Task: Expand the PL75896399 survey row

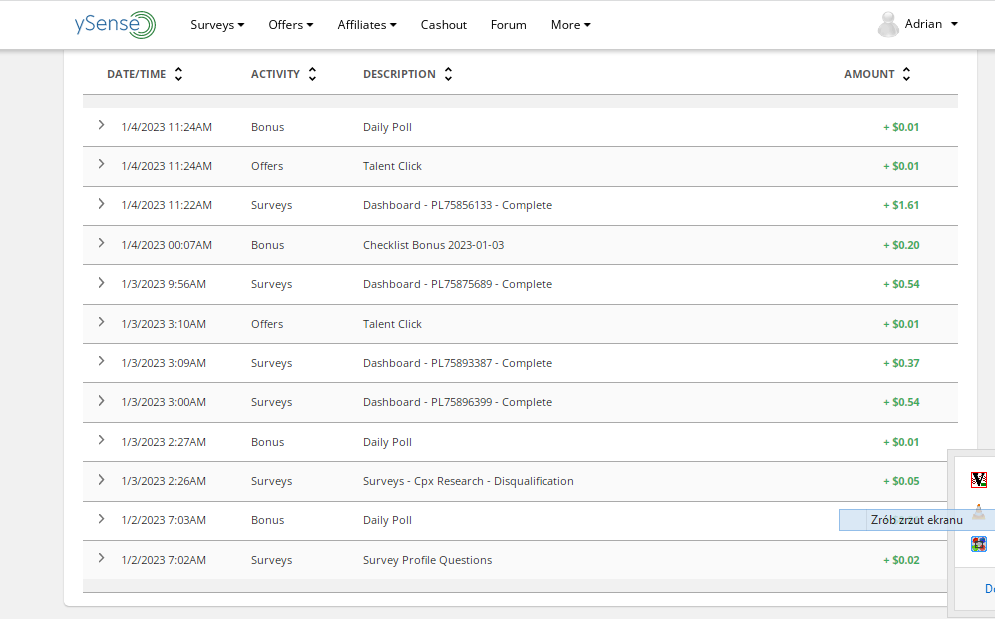Action: 101,400
